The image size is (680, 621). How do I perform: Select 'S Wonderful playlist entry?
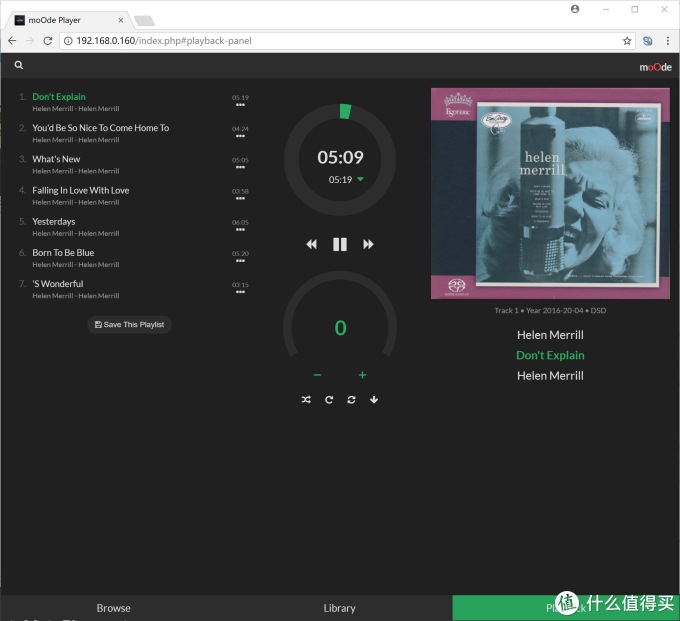(58, 284)
